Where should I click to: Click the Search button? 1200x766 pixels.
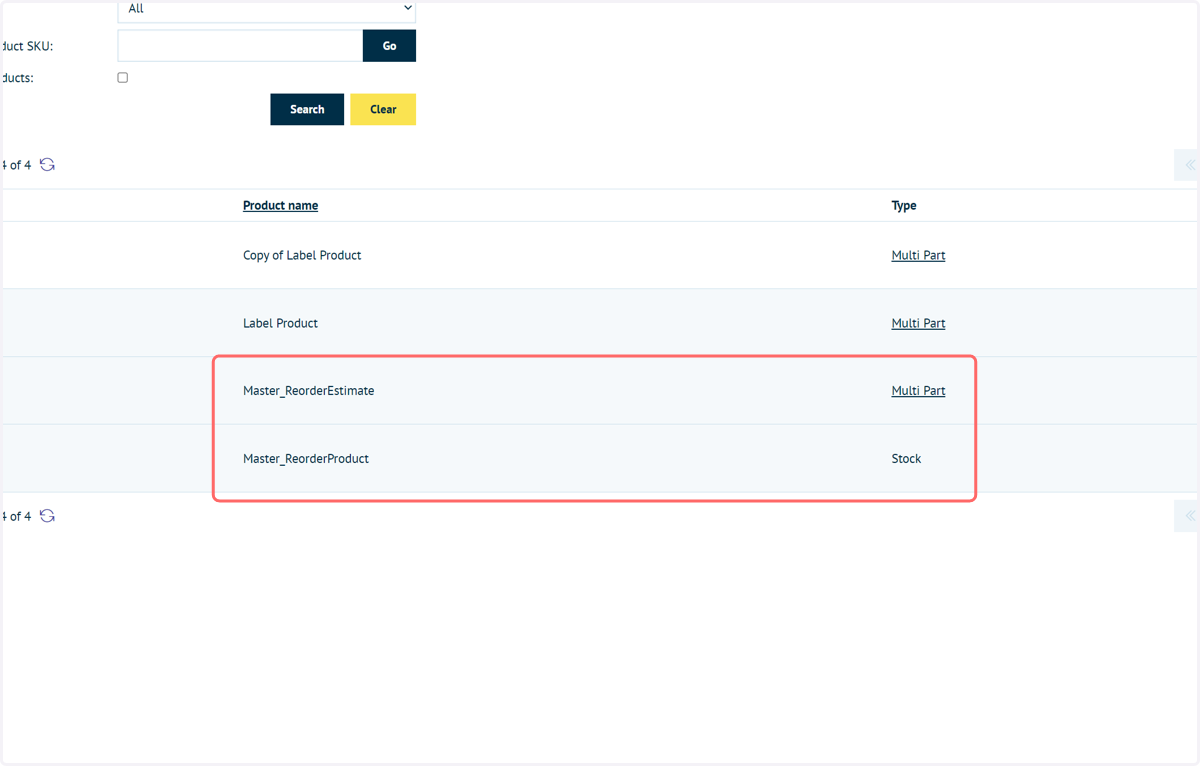307,109
